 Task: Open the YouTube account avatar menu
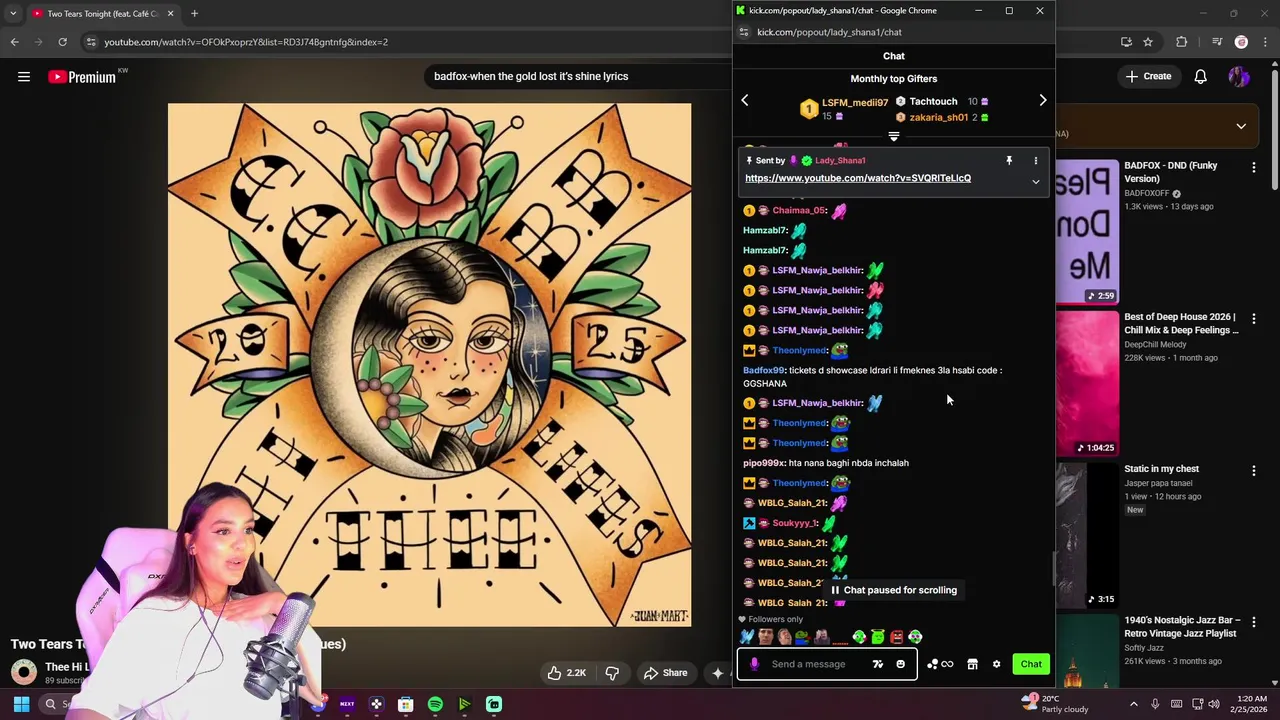click(x=1239, y=77)
